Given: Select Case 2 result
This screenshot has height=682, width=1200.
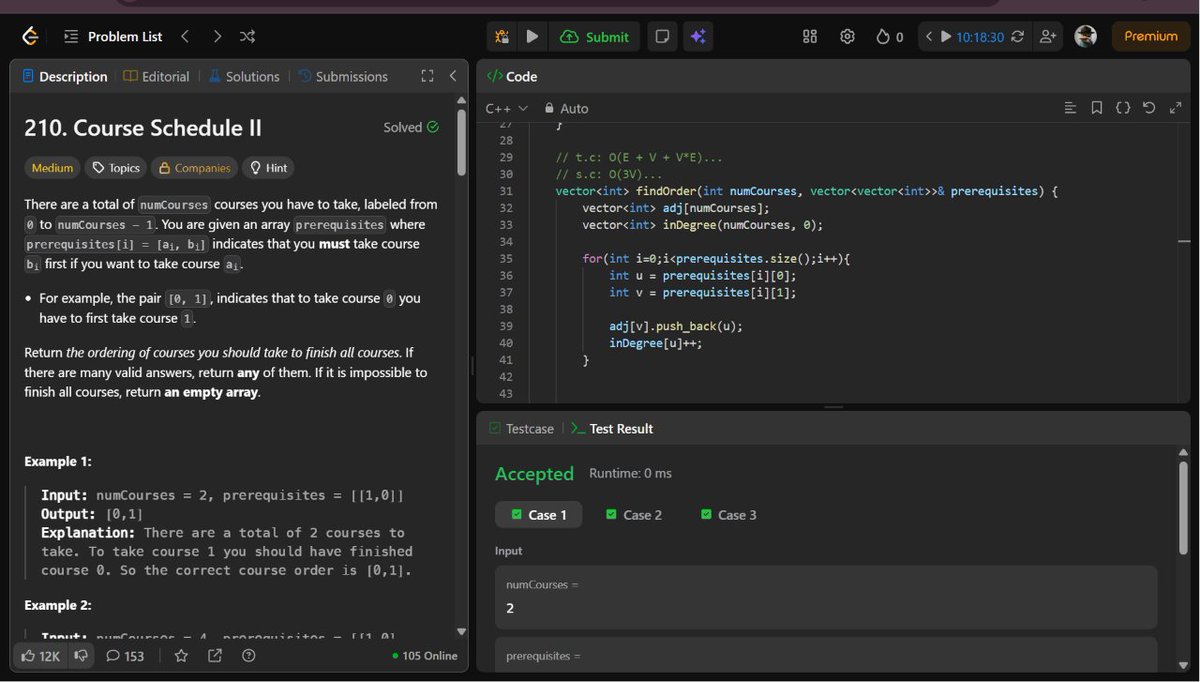Looking at the screenshot, I should [x=634, y=515].
